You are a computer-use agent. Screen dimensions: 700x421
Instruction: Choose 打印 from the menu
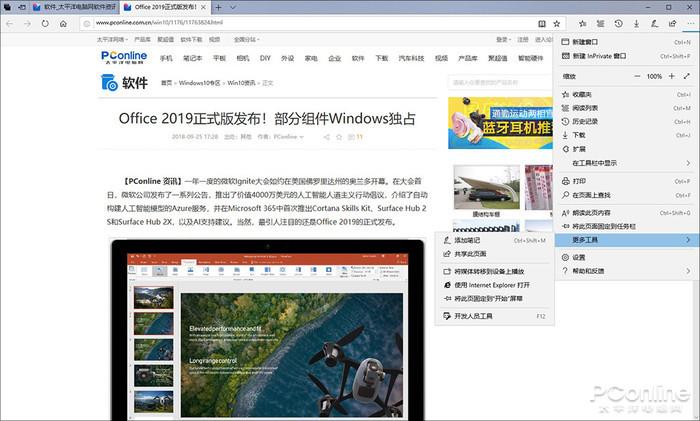625,181
